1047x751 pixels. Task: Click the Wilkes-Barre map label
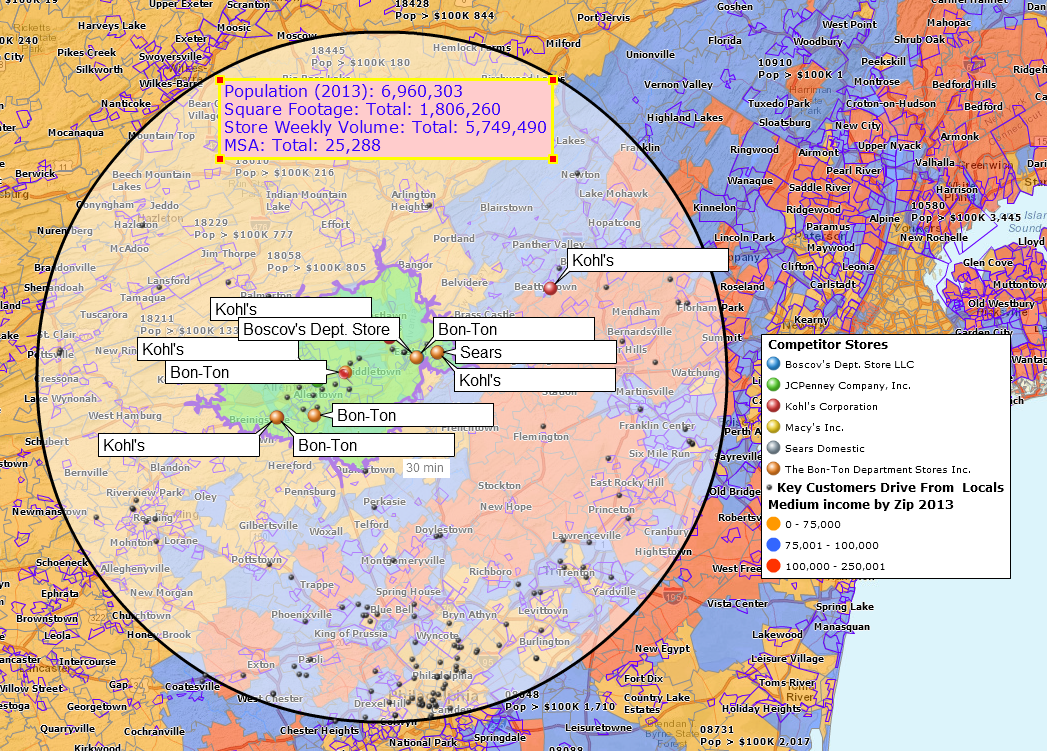[x=171, y=83]
